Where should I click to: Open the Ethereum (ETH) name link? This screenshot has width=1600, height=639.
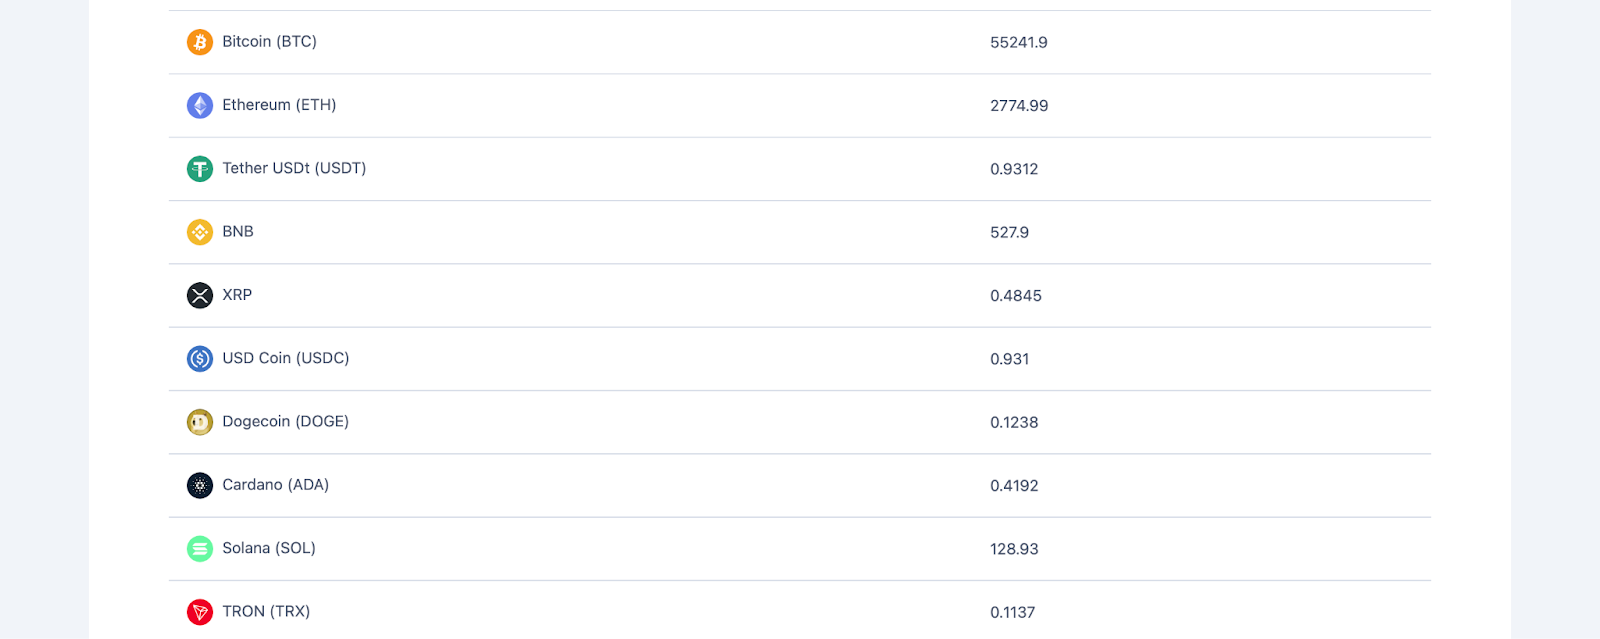click(x=279, y=105)
